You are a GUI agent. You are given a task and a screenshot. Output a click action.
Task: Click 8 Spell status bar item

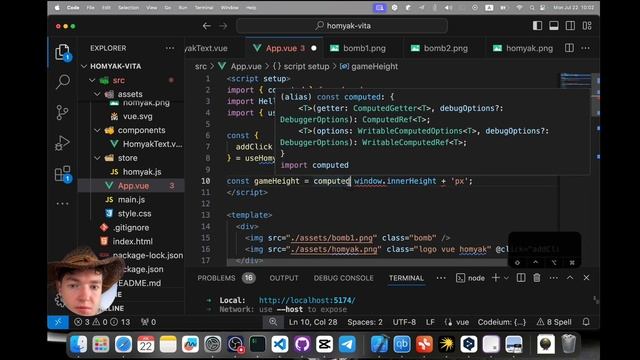[x=554, y=322]
